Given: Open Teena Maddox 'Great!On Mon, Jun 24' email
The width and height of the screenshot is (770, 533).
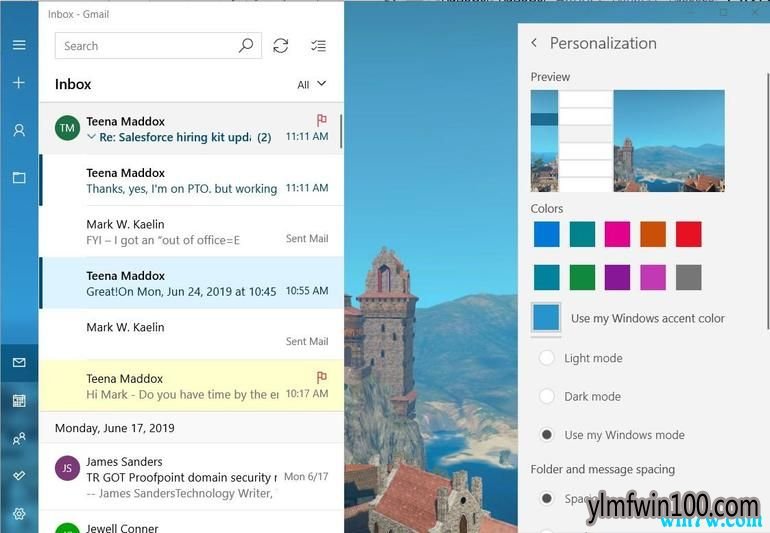Looking at the screenshot, I should pos(192,283).
